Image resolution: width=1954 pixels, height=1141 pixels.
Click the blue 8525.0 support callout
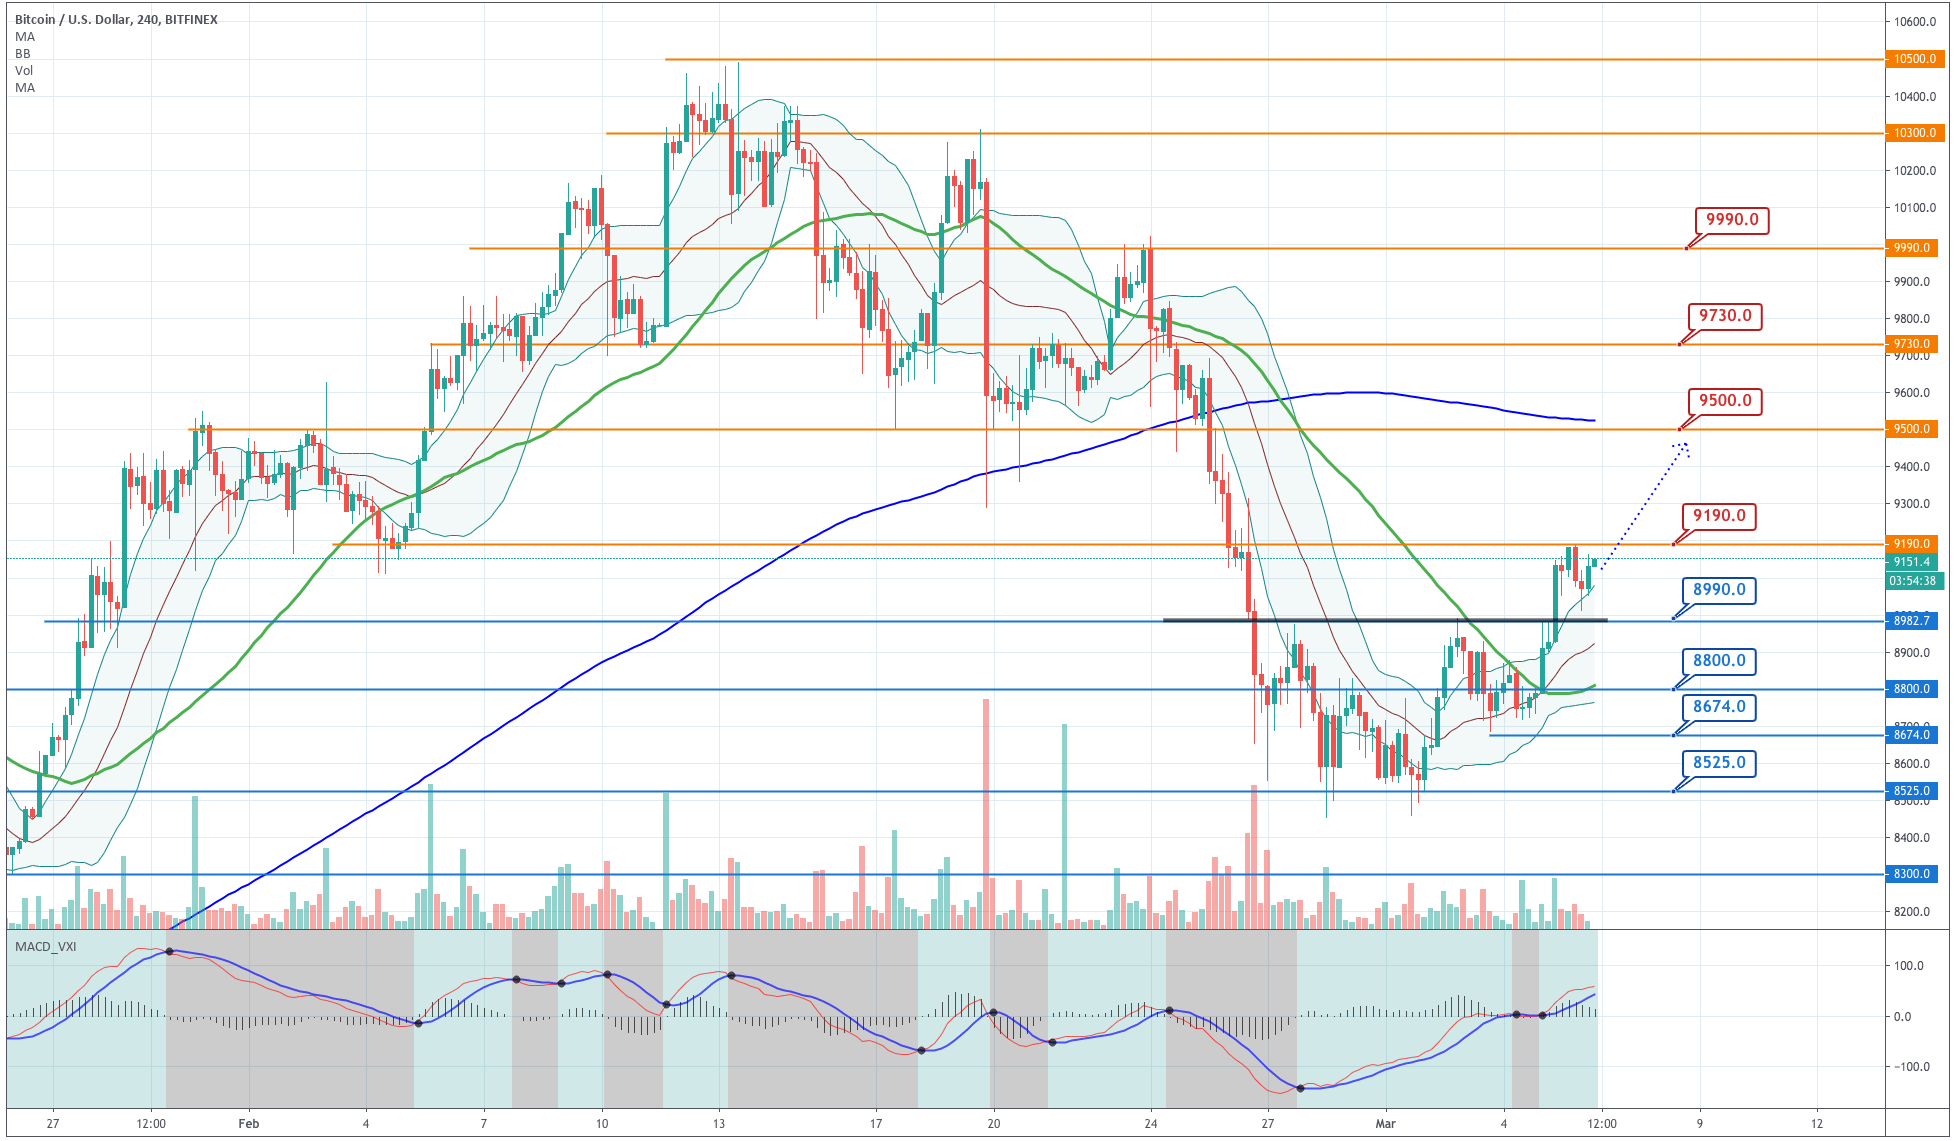[x=1719, y=763]
